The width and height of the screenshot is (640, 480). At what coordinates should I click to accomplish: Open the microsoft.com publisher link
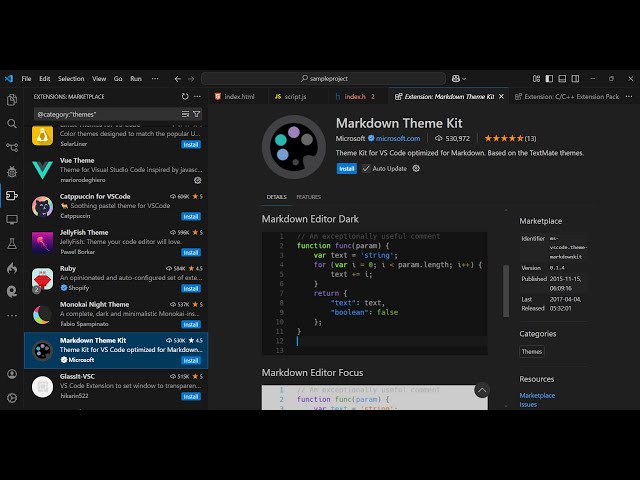click(x=398, y=138)
